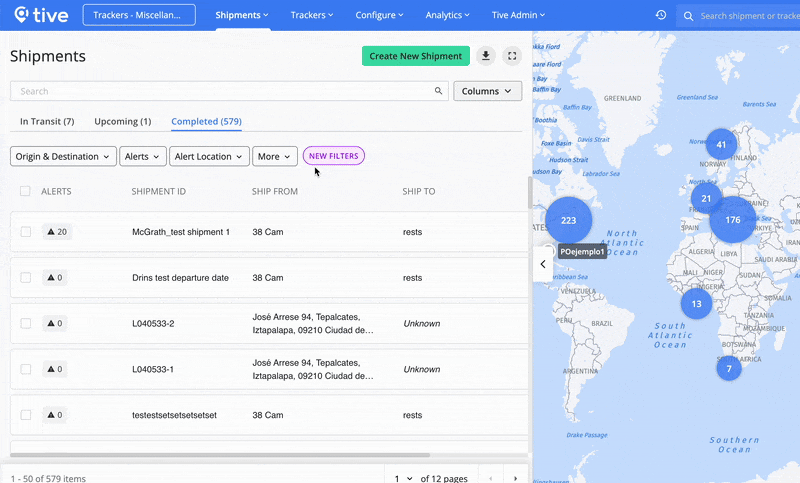Viewport: 800px width, 483px height.
Task: Click Create New Shipment button
Action: (x=415, y=56)
